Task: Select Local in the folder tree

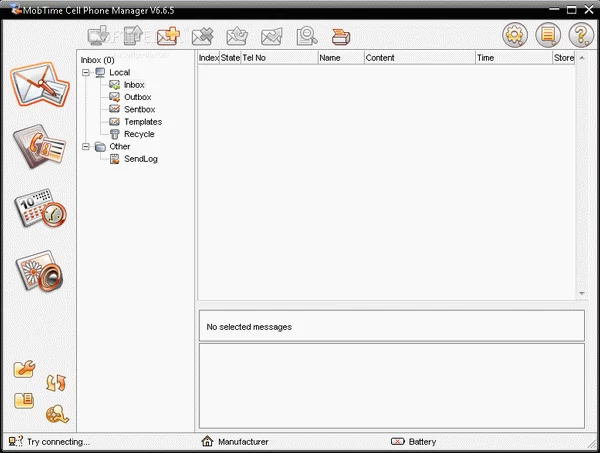Action: point(119,72)
